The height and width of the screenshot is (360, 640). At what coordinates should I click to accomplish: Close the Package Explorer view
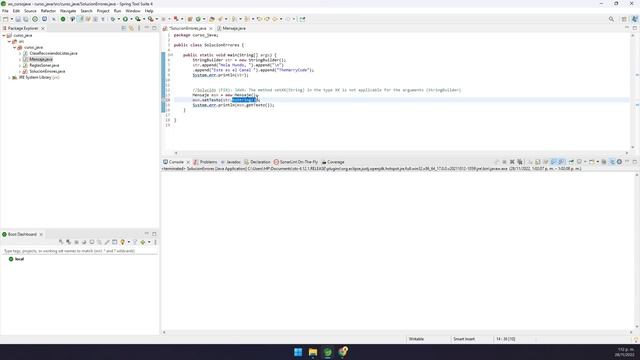43,28
